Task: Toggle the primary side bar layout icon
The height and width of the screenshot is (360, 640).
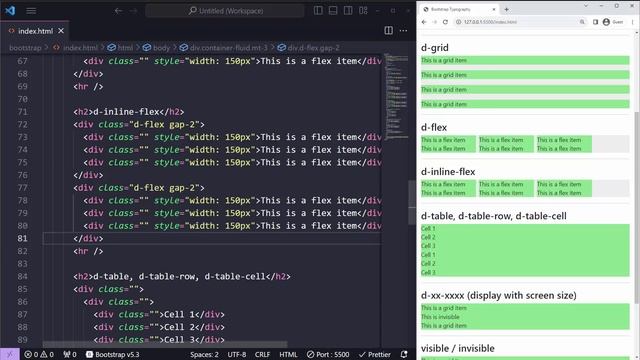Action: (318, 11)
